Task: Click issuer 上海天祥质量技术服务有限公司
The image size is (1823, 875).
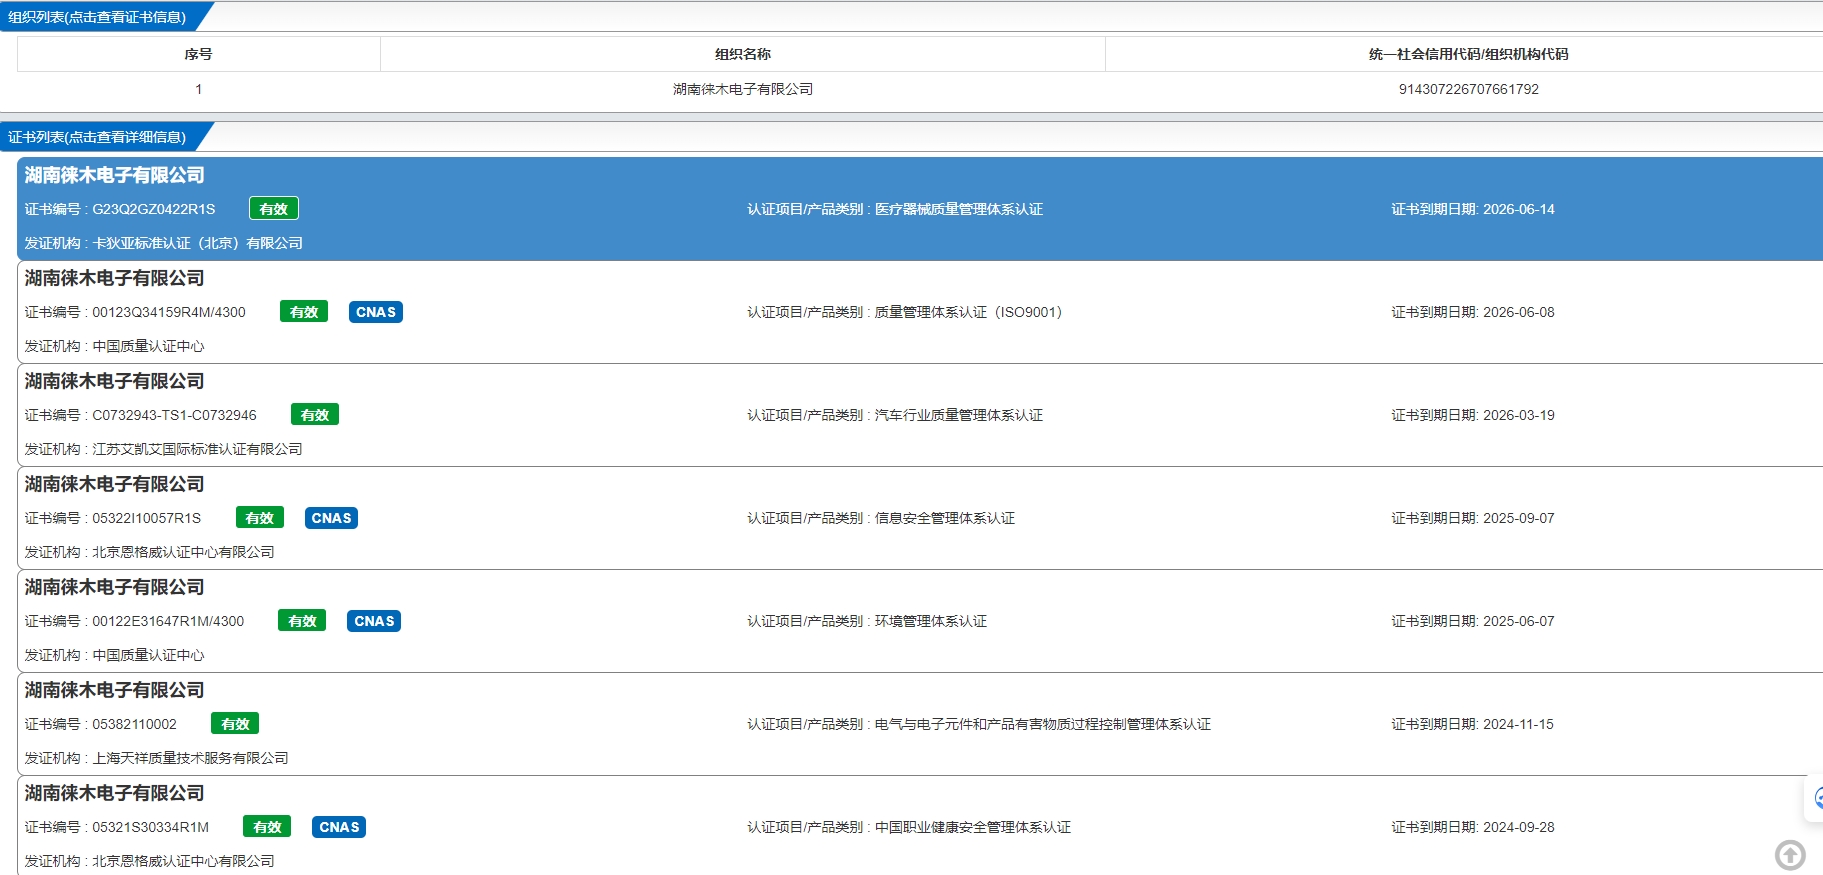Action: tap(190, 758)
